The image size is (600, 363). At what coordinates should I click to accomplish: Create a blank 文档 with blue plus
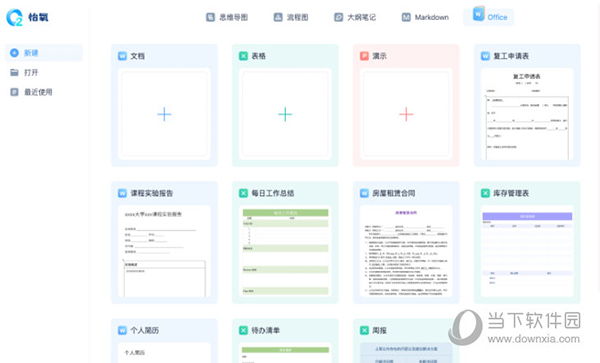click(164, 114)
